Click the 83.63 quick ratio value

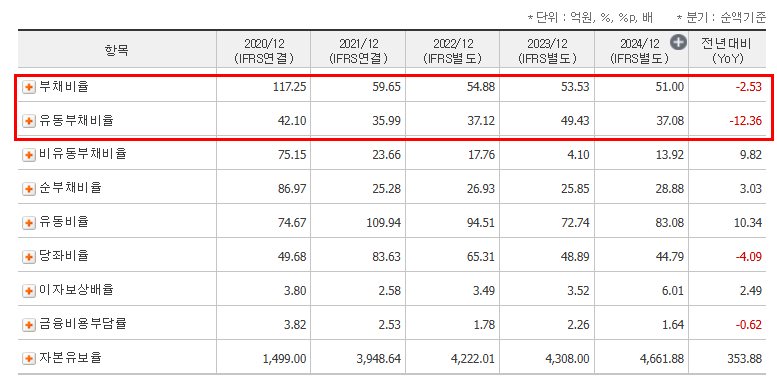point(388,257)
